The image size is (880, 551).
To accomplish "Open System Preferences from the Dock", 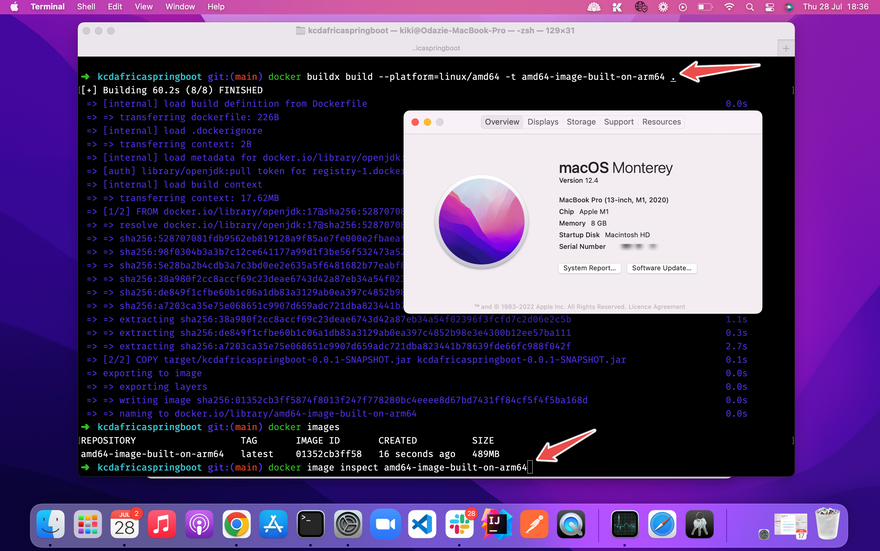I will click(x=348, y=525).
